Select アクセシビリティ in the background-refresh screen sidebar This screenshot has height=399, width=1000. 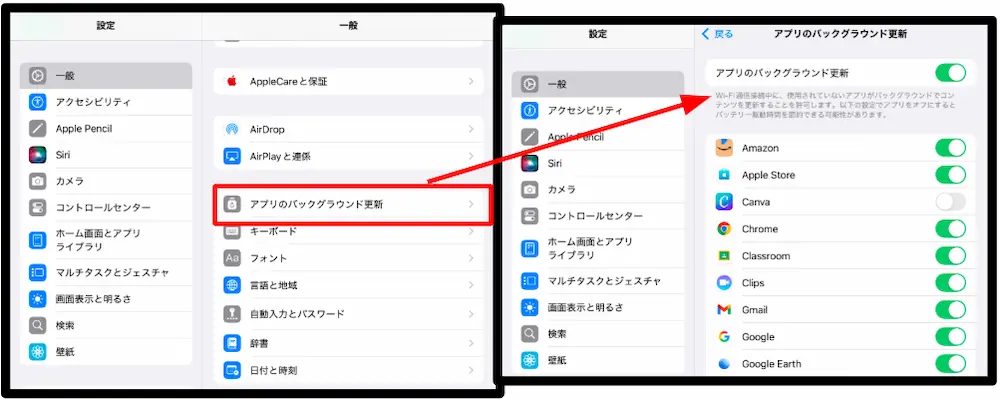point(598,110)
